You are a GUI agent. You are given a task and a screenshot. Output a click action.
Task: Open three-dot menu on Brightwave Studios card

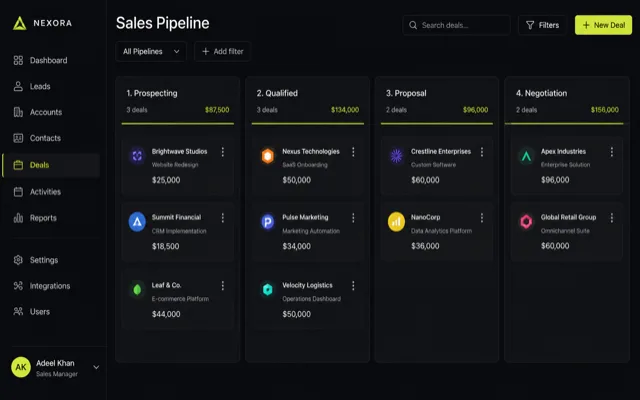pyautogui.click(x=222, y=152)
